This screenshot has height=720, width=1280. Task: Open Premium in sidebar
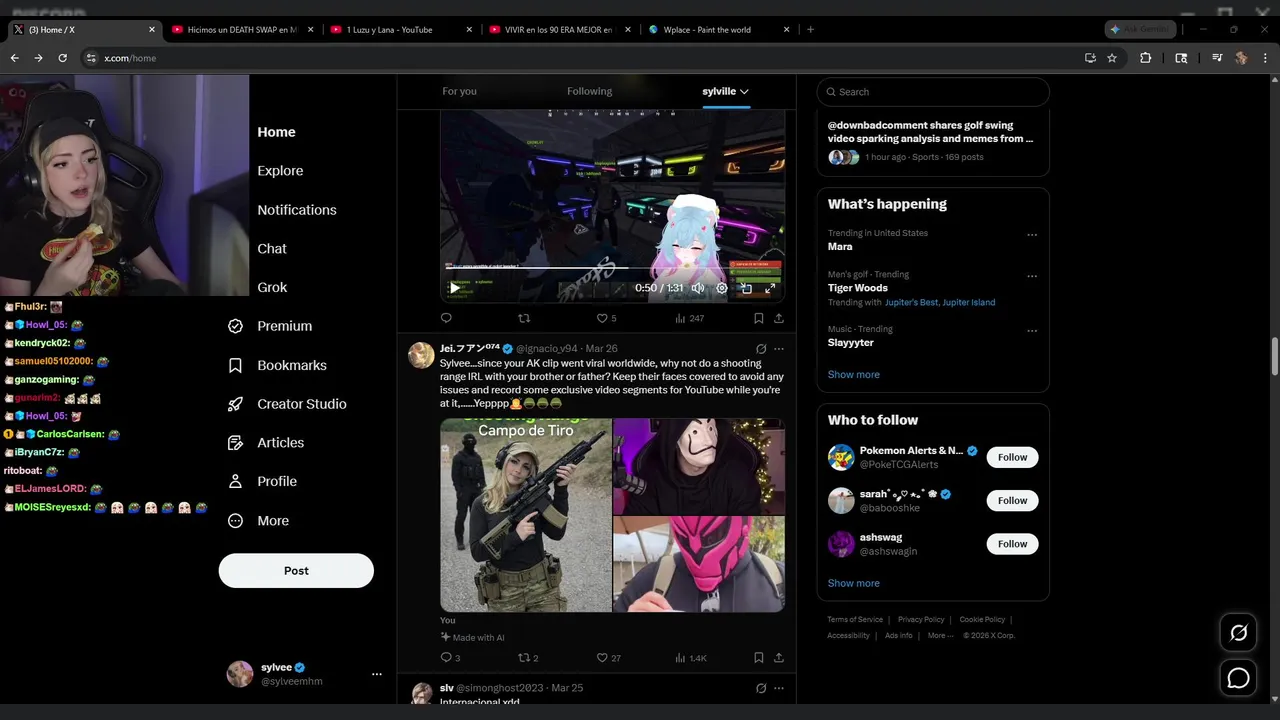270,326
